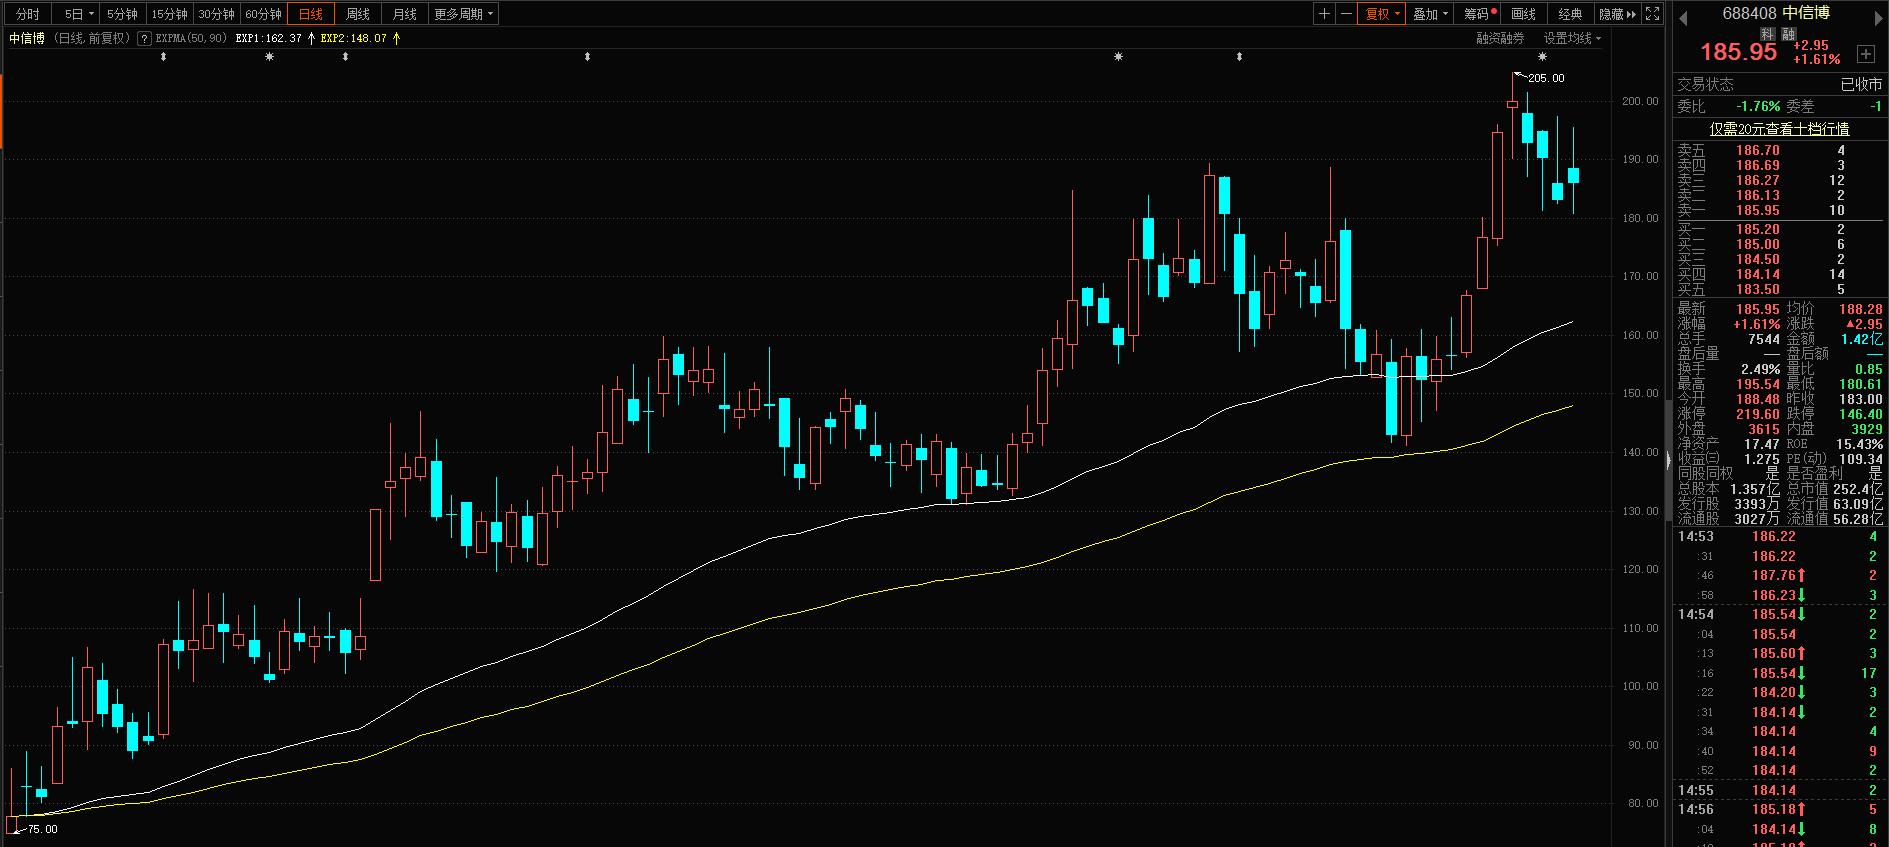This screenshot has height=847, width=1889.
Task: Click the EXP1:162.37 indicator value
Action: pos(269,38)
